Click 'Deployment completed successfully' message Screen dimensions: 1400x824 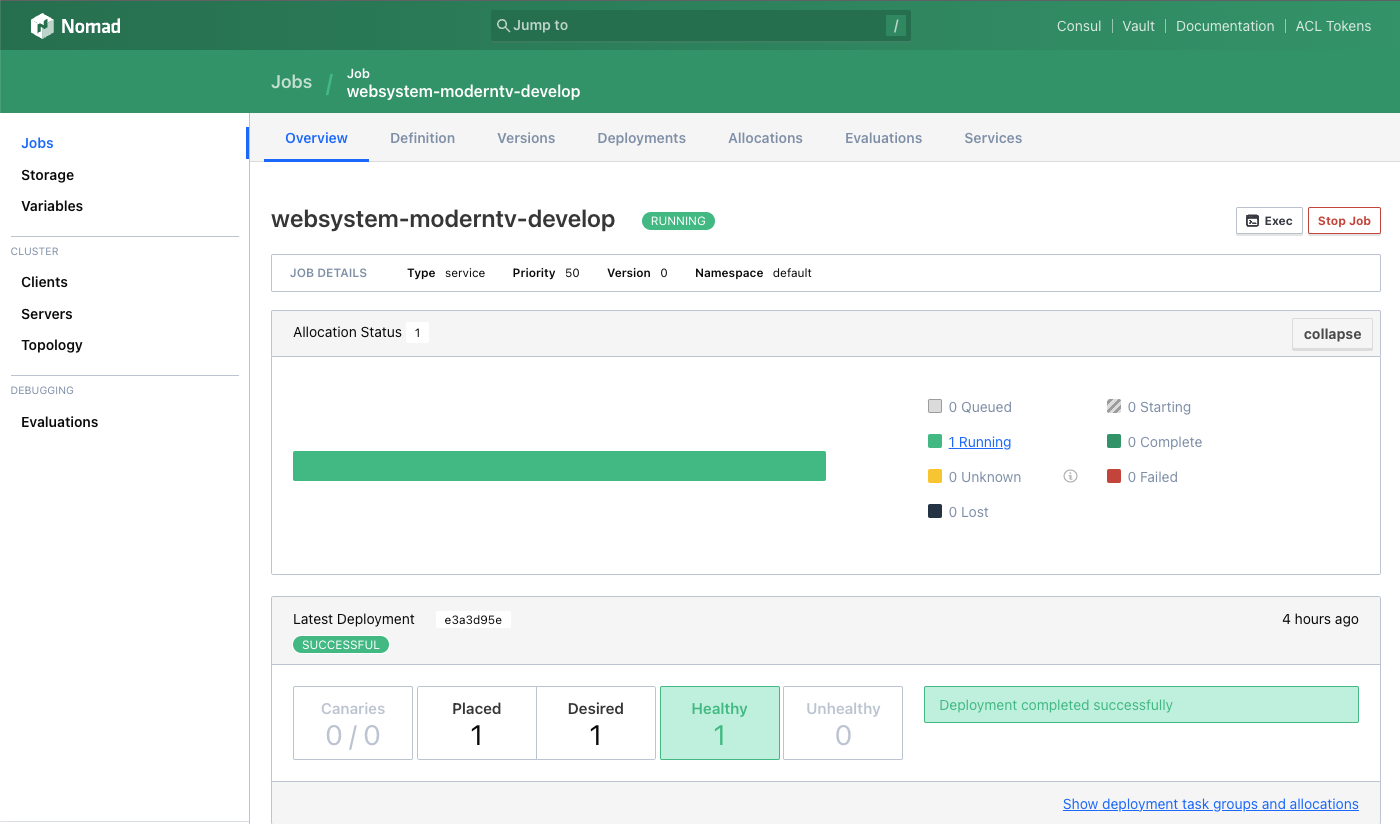[1141, 705]
